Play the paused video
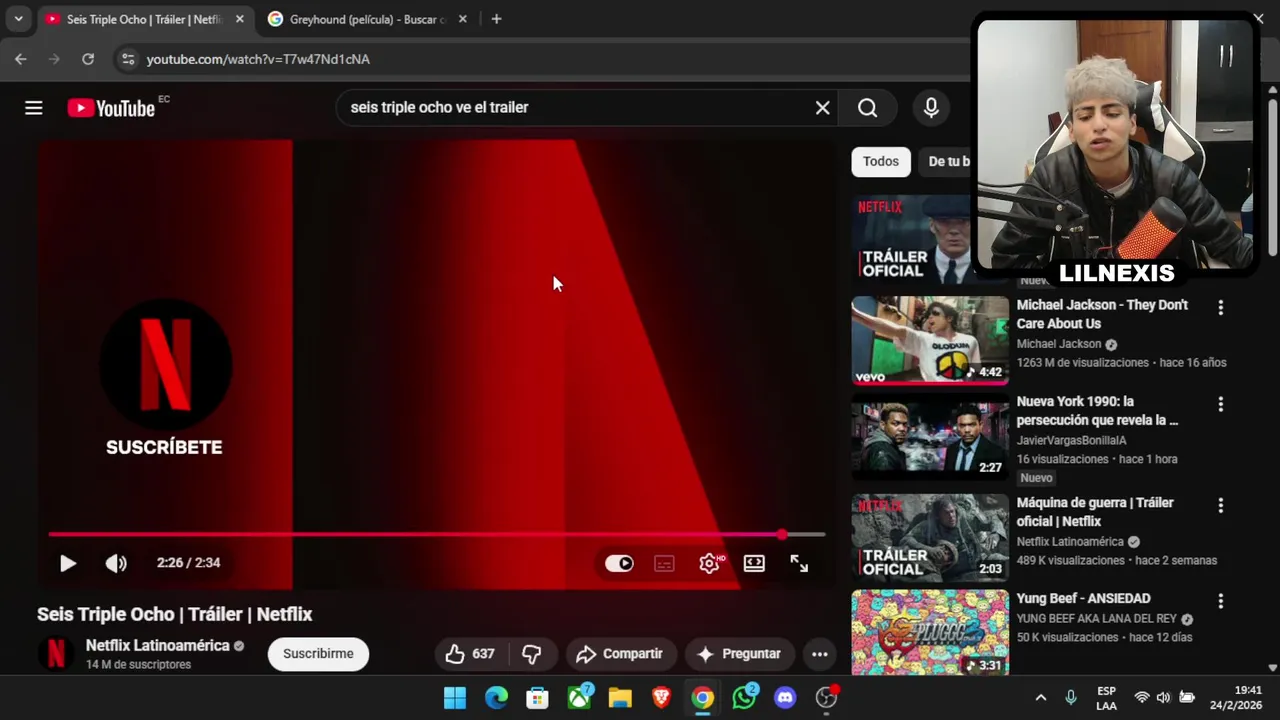This screenshot has width=1280, height=720. pos(67,563)
